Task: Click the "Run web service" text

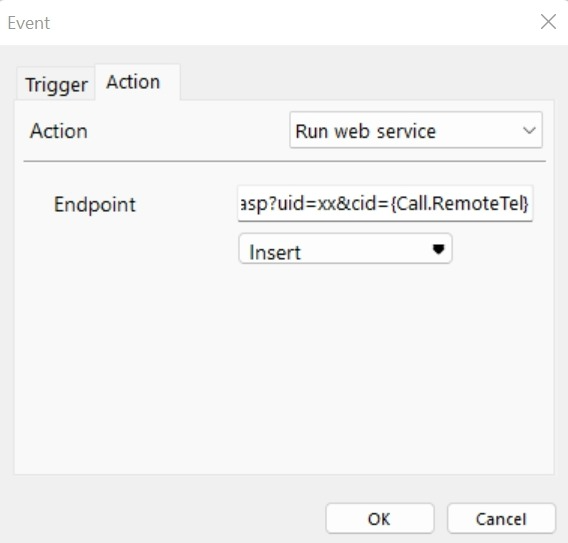Action: click(366, 131)
